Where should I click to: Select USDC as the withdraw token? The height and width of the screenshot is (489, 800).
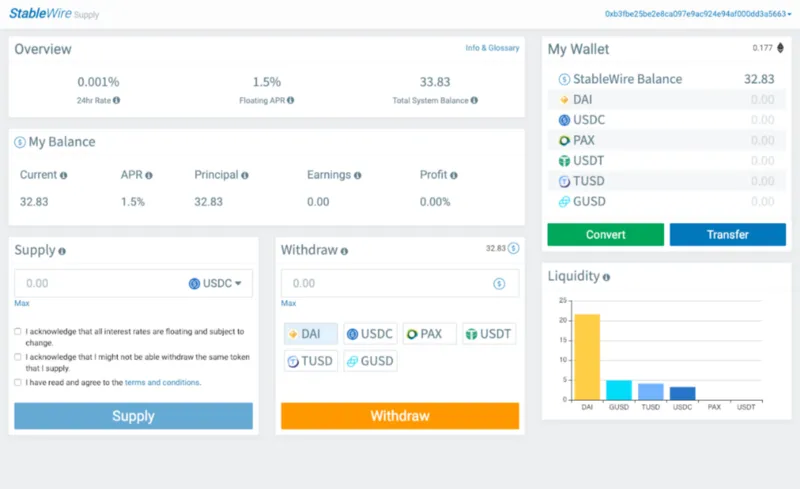[x=370, y=334]
